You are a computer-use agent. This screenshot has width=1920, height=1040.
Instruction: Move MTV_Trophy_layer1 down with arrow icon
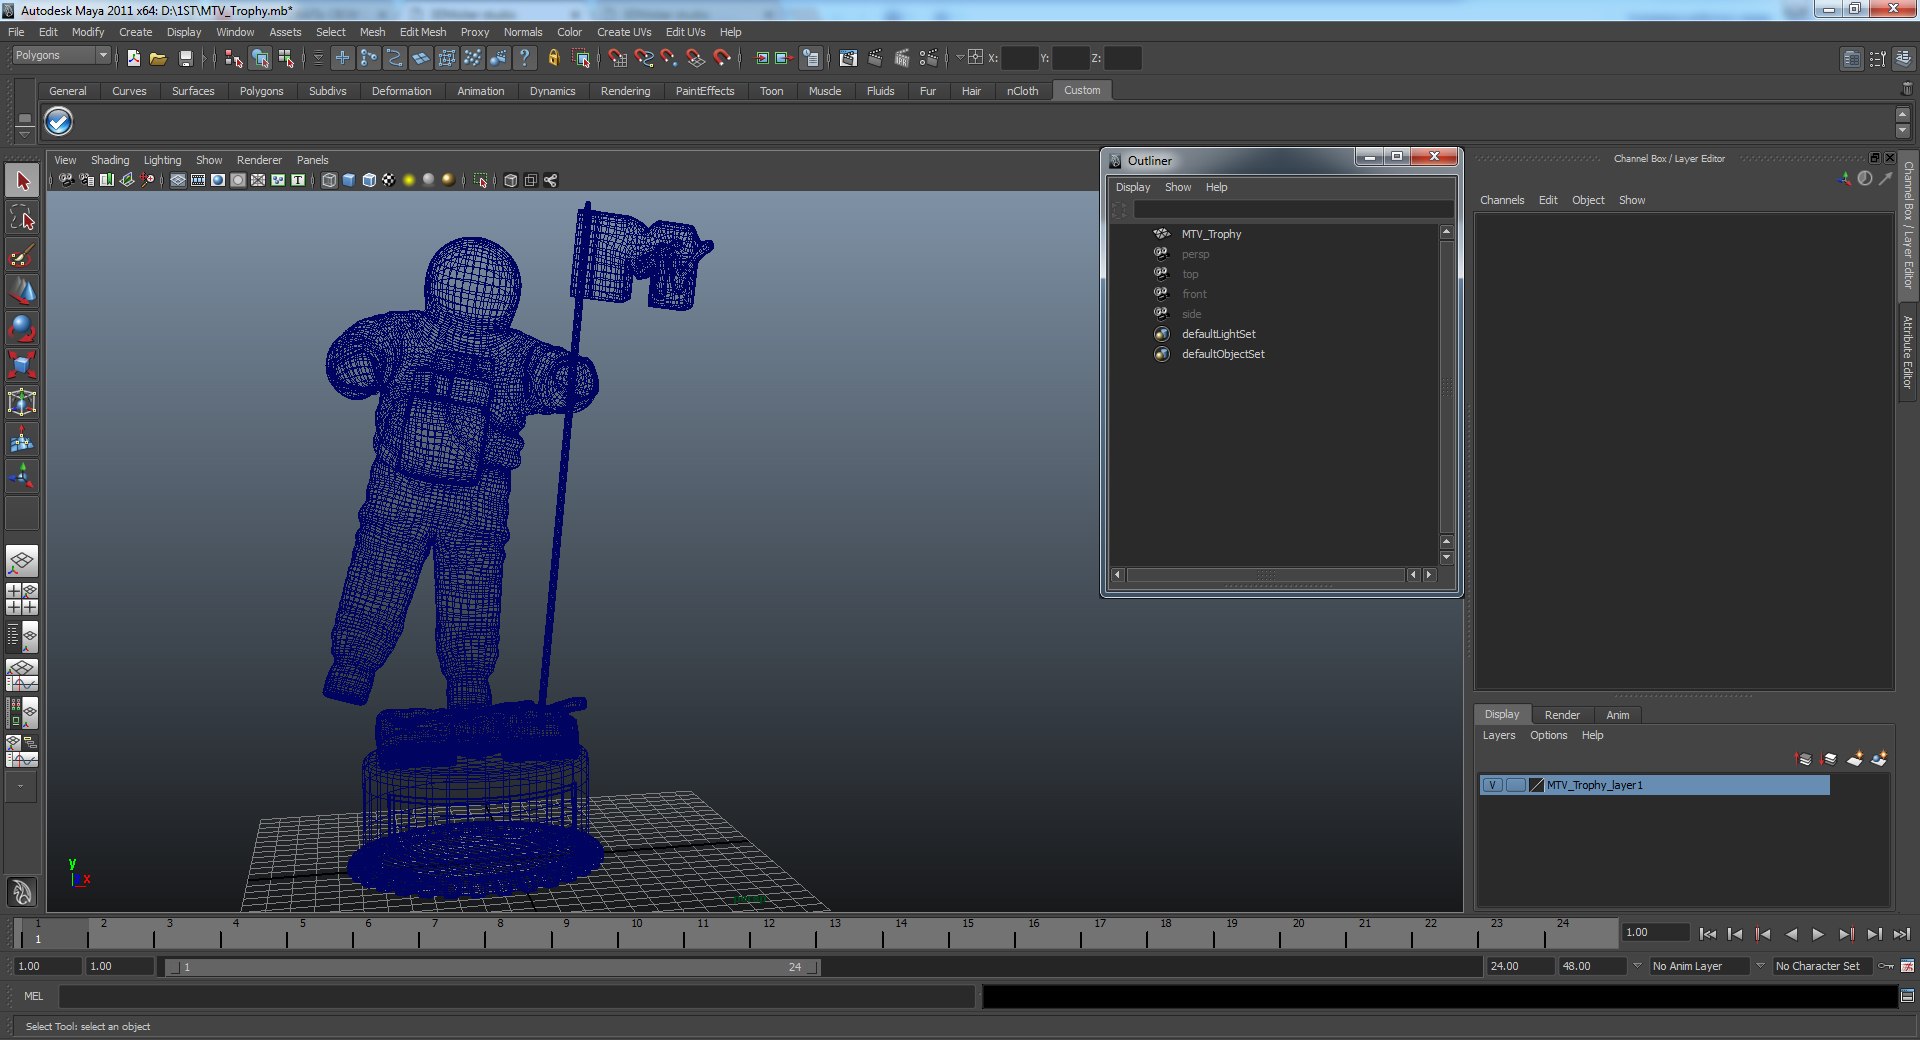tap(1829, 759)
